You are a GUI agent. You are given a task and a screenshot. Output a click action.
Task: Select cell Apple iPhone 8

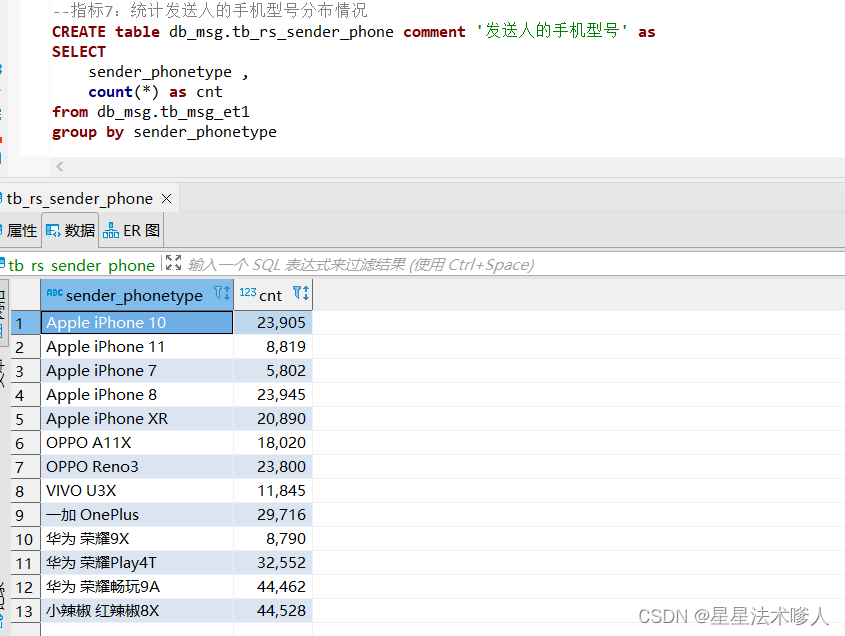click(137, 395)
